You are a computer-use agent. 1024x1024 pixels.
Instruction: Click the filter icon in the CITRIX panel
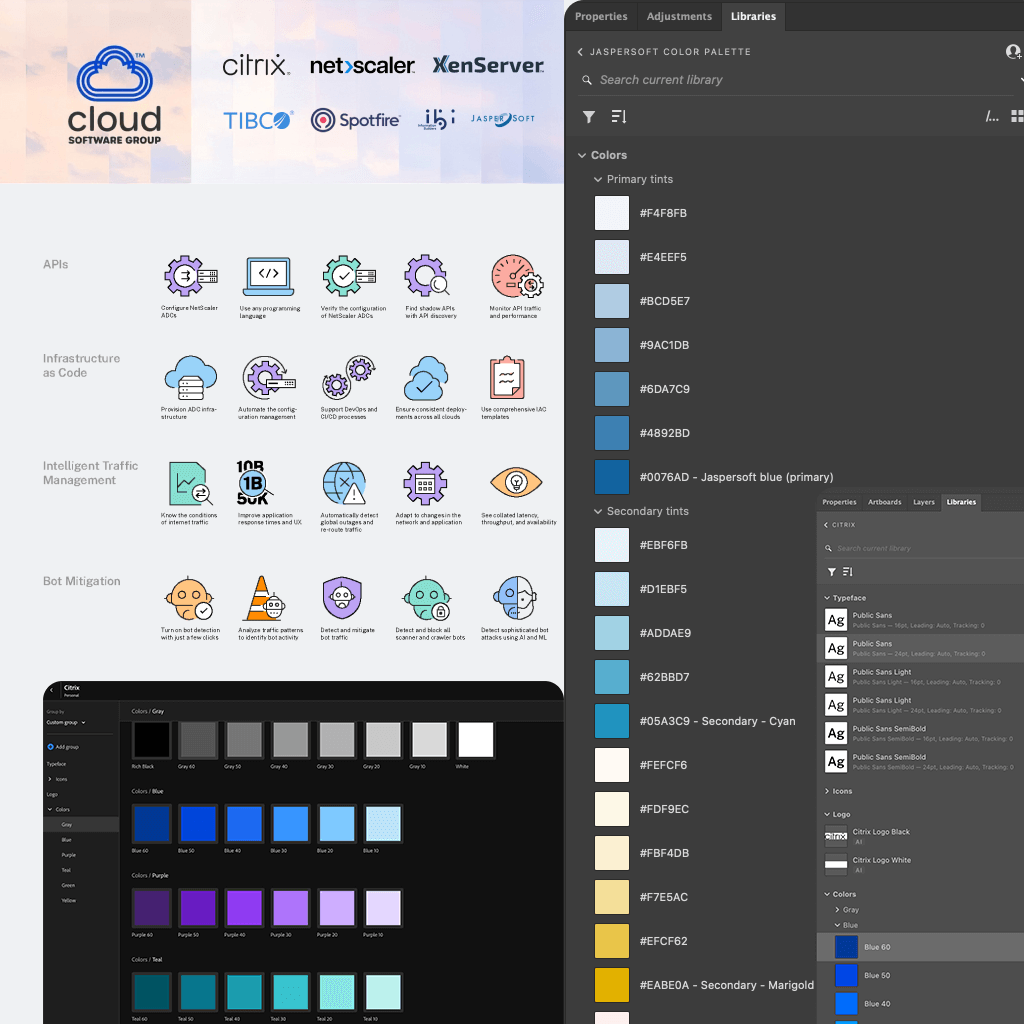click(x=831, y=572)
